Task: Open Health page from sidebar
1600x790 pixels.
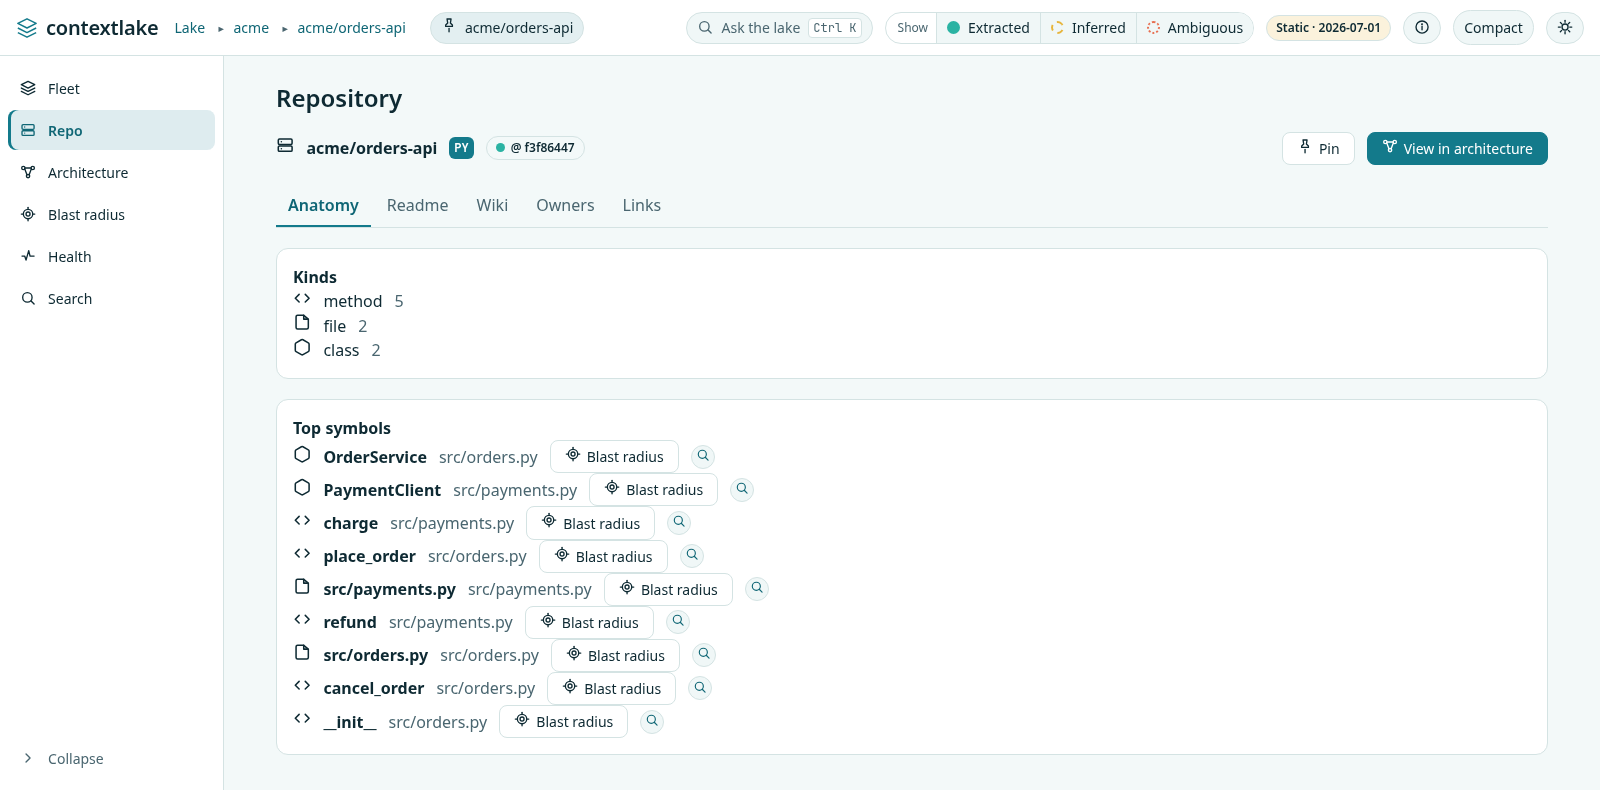Action: click(112, 256)
